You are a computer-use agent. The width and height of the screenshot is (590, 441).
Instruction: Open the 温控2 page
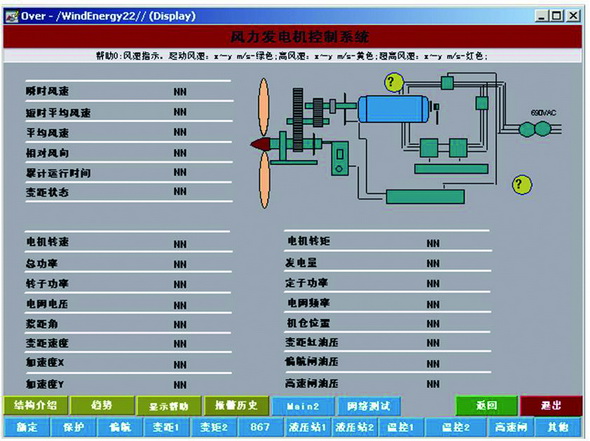[x=456, y=427]
